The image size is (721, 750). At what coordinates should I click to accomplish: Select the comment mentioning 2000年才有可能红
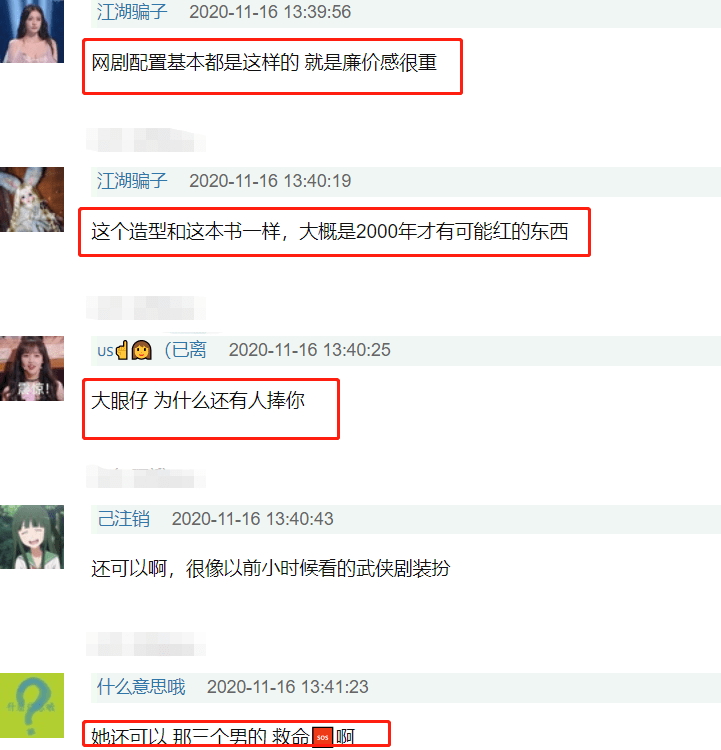(330, 232)
